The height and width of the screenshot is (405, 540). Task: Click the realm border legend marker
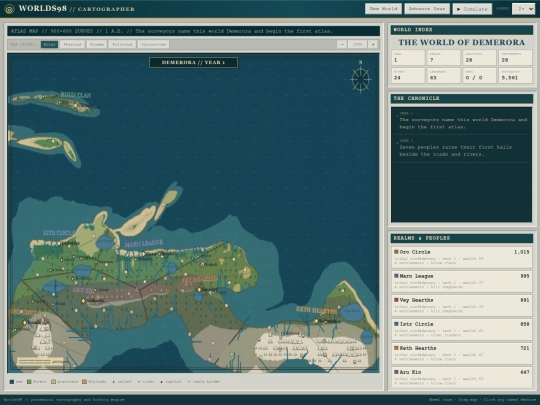[x=188, y=382]
